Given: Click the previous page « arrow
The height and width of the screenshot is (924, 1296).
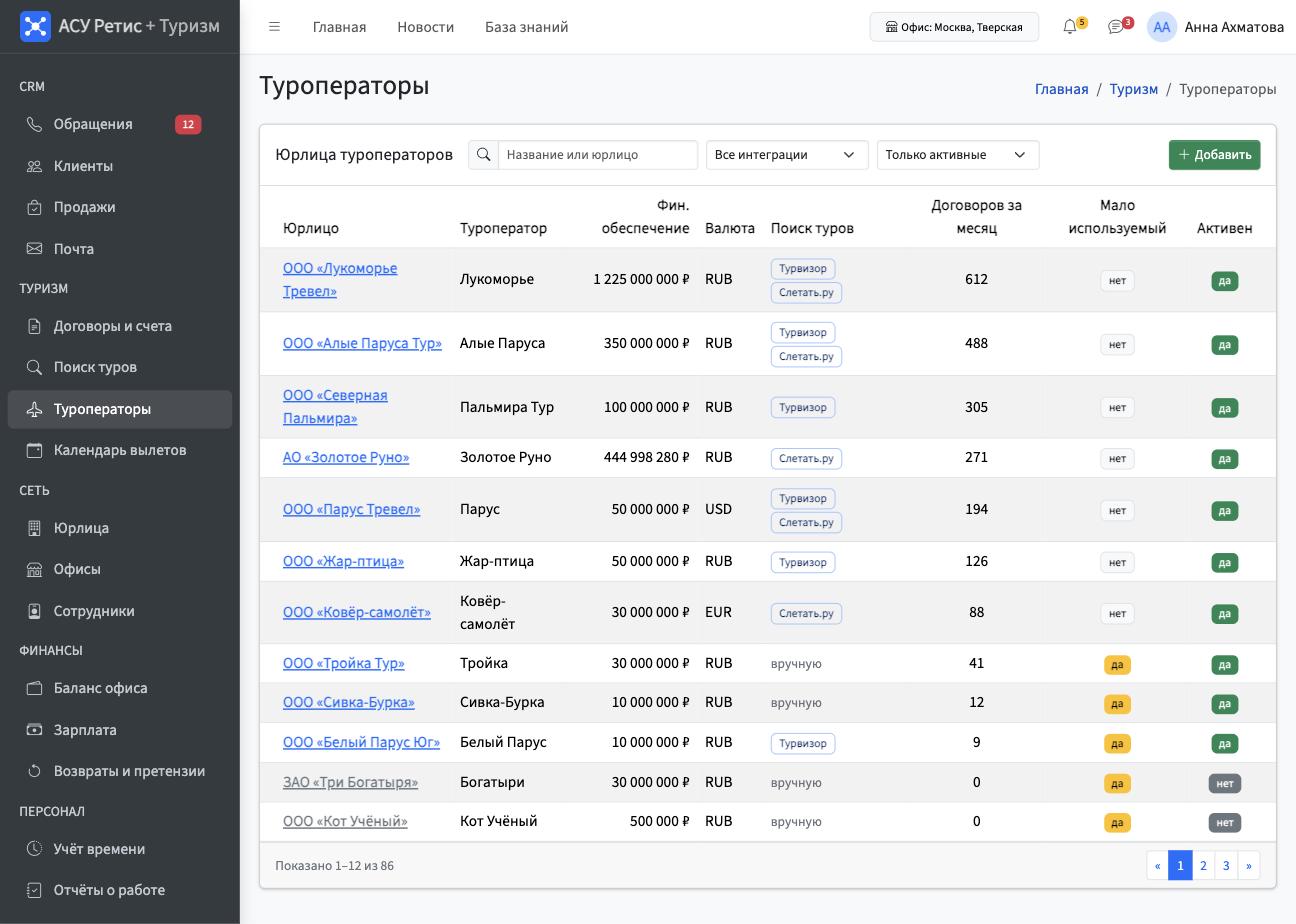Looking at the screenshot, I should [1158, 866].
